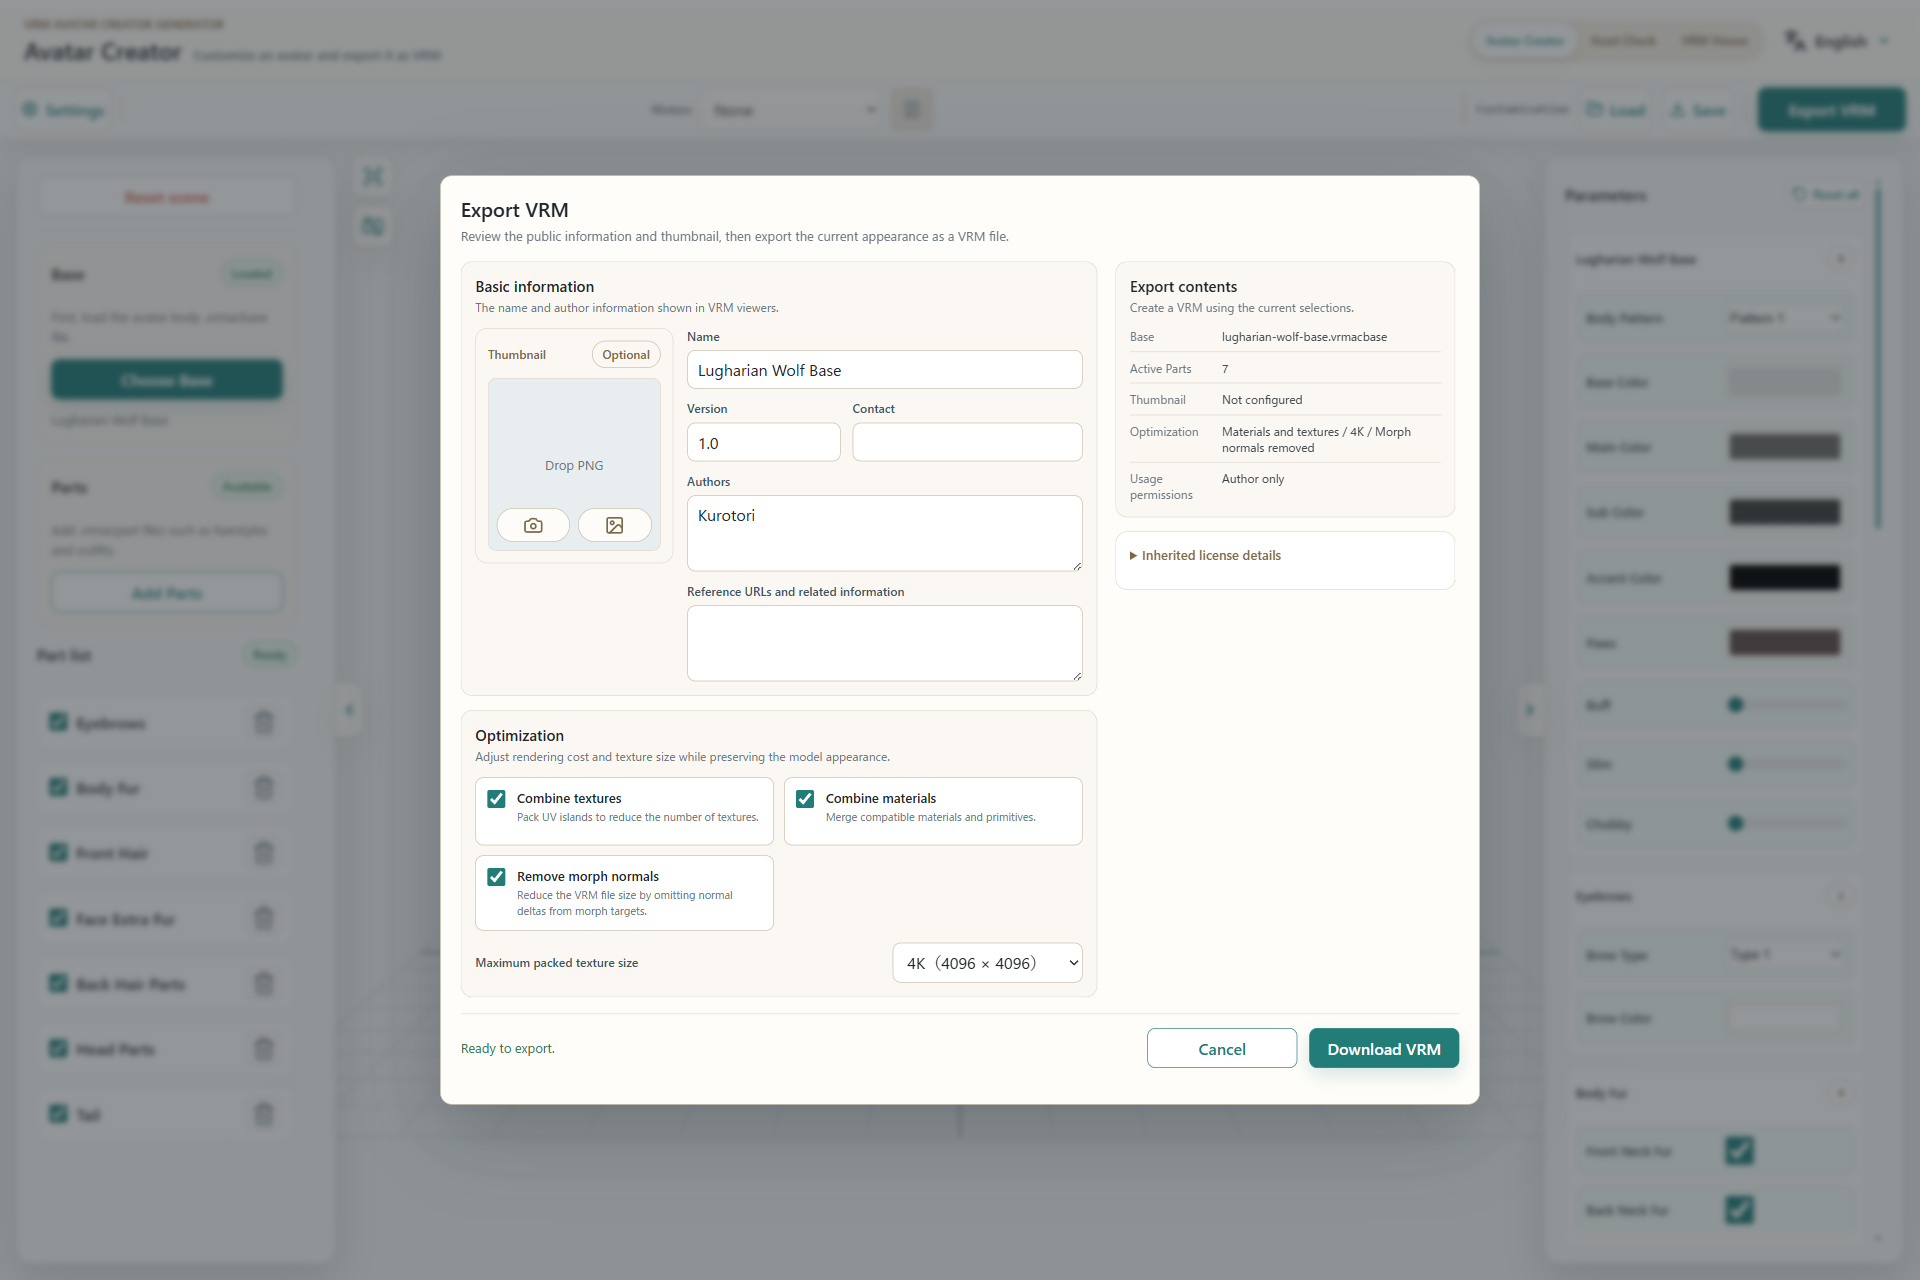Switch to the Avatar Creator tab
Viewport: 1920px width, 1280px height.
pos(1525,41)
